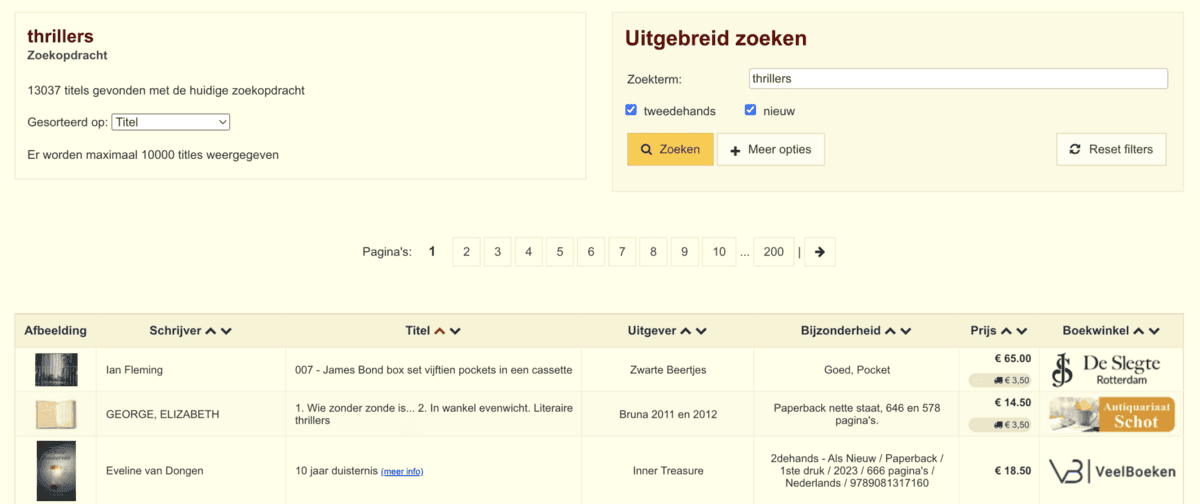Go to page 2 of results
Viewport: 1200px width, 504px height.
point(466,252)
